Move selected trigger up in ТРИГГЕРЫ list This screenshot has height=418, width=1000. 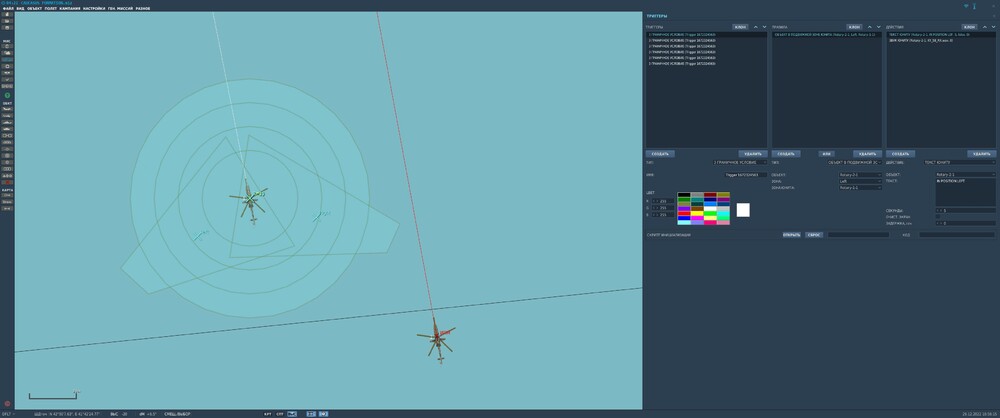pyautogui.click(x=756, y=27)
